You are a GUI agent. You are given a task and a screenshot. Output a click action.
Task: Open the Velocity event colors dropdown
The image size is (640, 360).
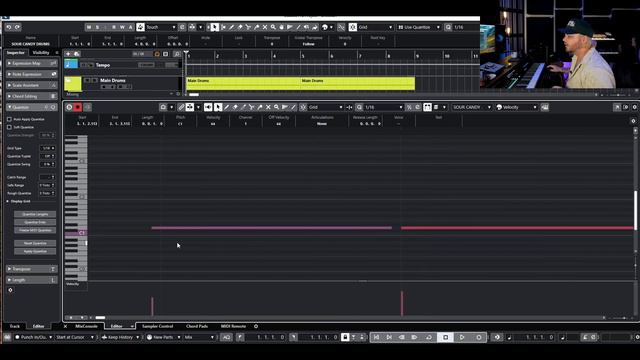pos(516,107)
